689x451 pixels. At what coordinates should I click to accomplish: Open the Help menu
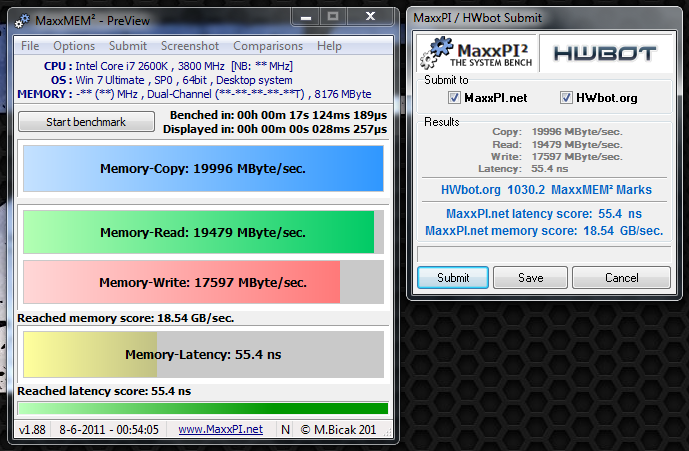click(x=329, y=46)
